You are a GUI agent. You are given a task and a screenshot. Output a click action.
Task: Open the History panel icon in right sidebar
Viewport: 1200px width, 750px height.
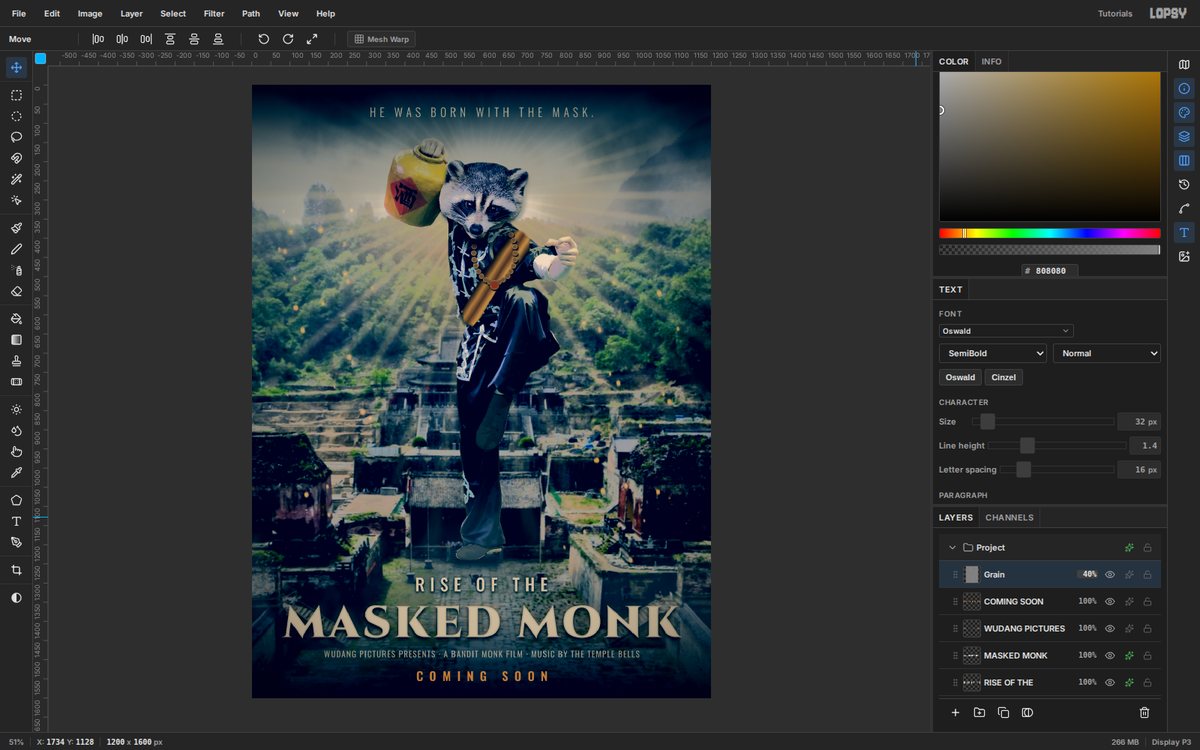1184,184
